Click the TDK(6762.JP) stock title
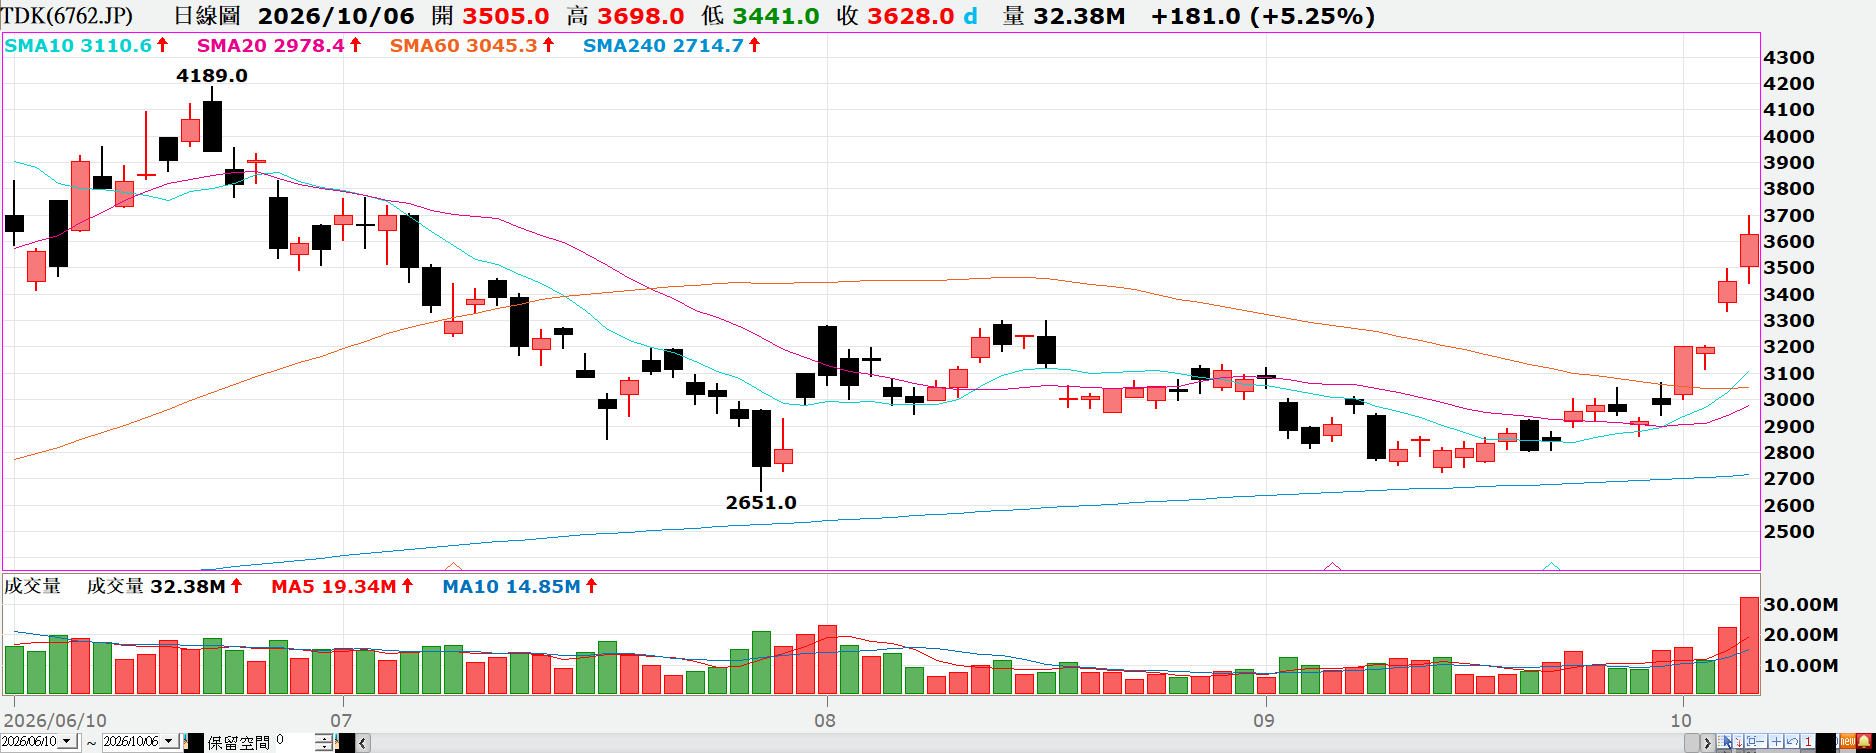This screenshot has width=1876, height=753. point(67,16)
